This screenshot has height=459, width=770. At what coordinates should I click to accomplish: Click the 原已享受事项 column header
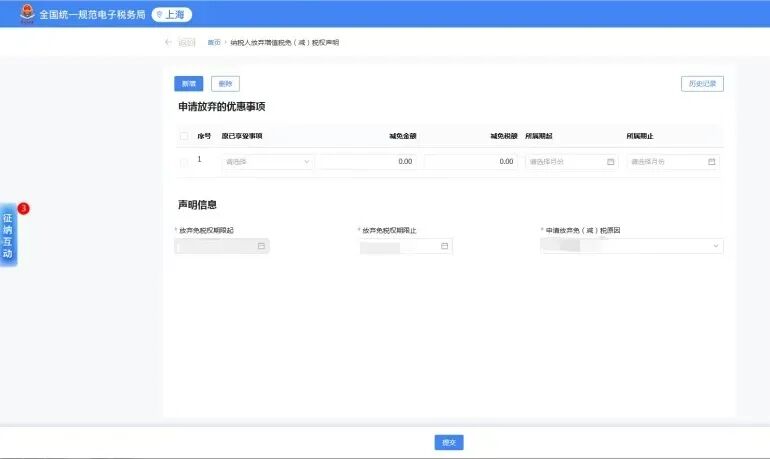[x=242, y=136]
